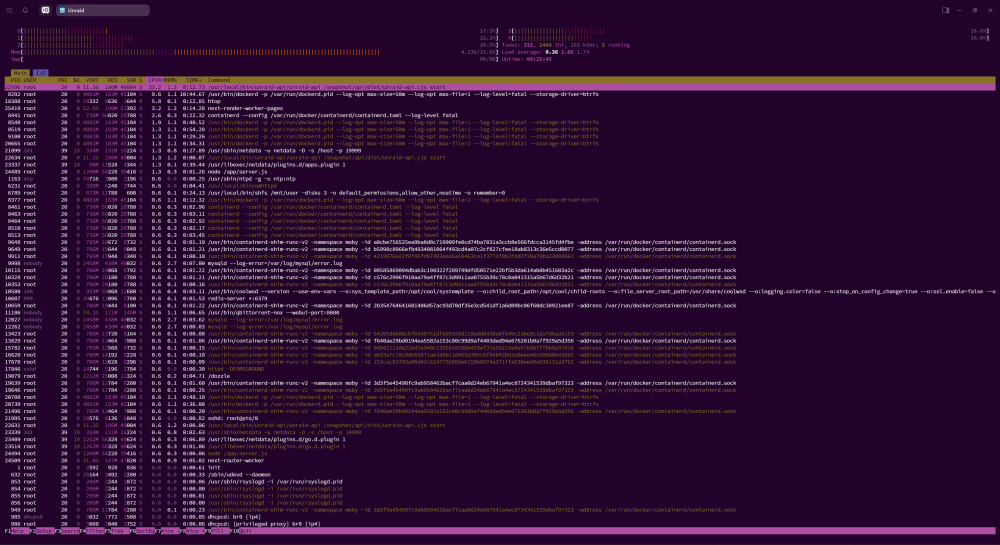Click the Uptime line
Screen dimensions: 1000x545
click(x=527, y=59)
